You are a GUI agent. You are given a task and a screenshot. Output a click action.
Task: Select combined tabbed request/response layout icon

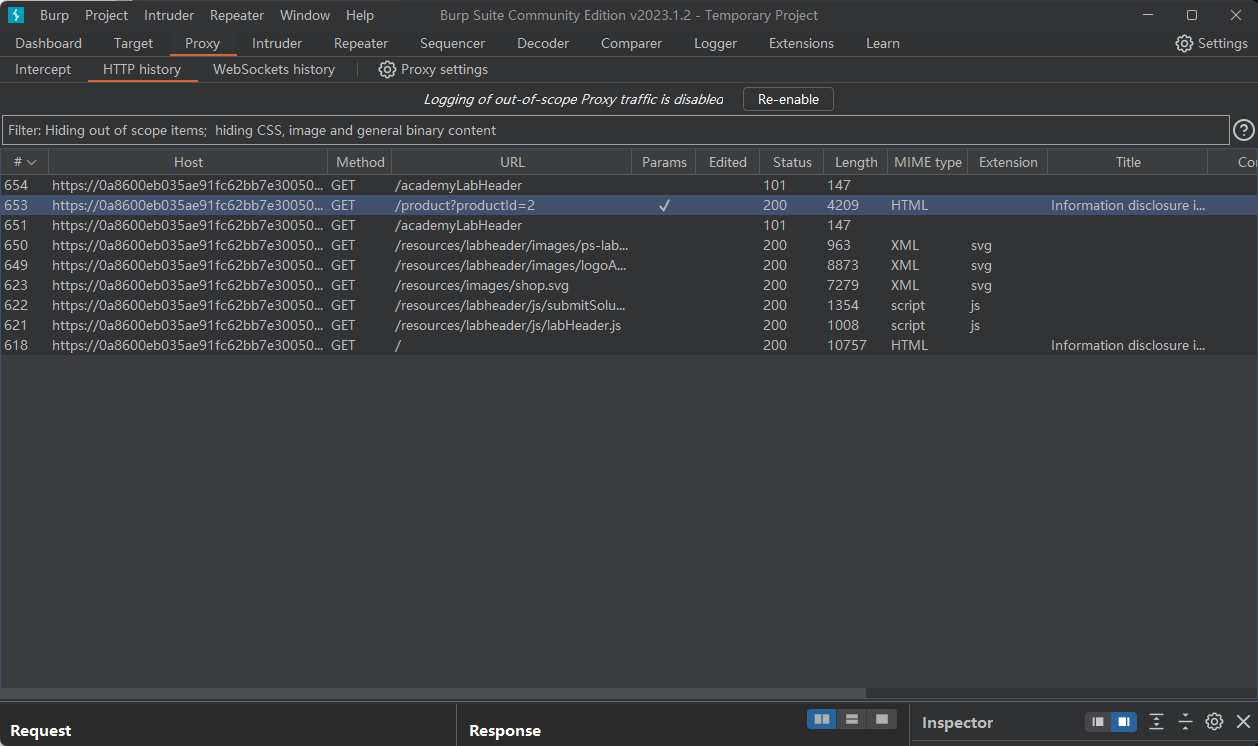pyautogui.click(x=881, y=719)
